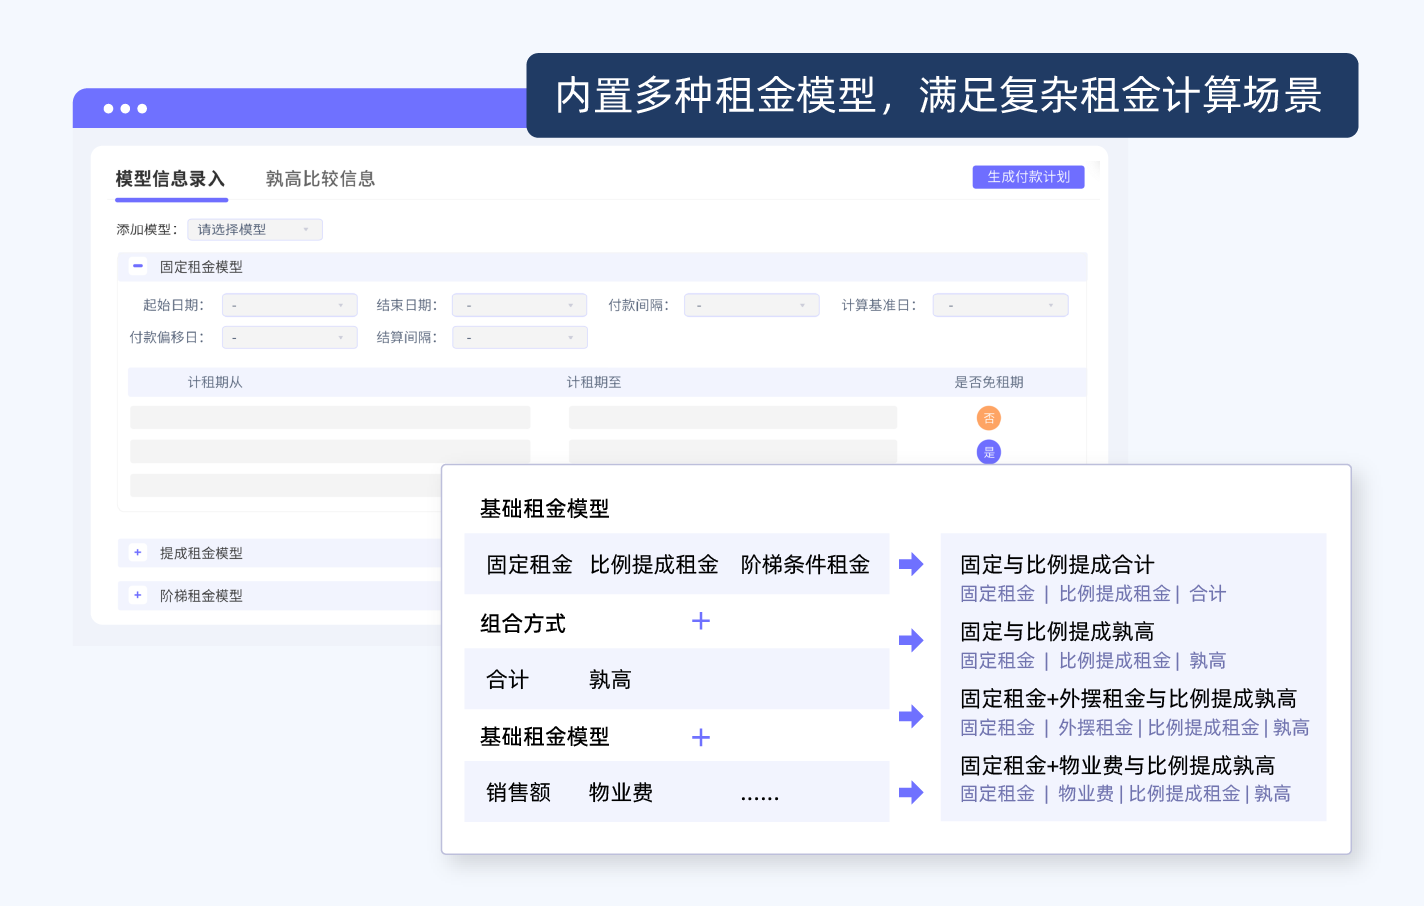The height and width of the screenshot is (906, 1424).
Task: Open the 结算间隔 dropdown
Action: point(519,338)
